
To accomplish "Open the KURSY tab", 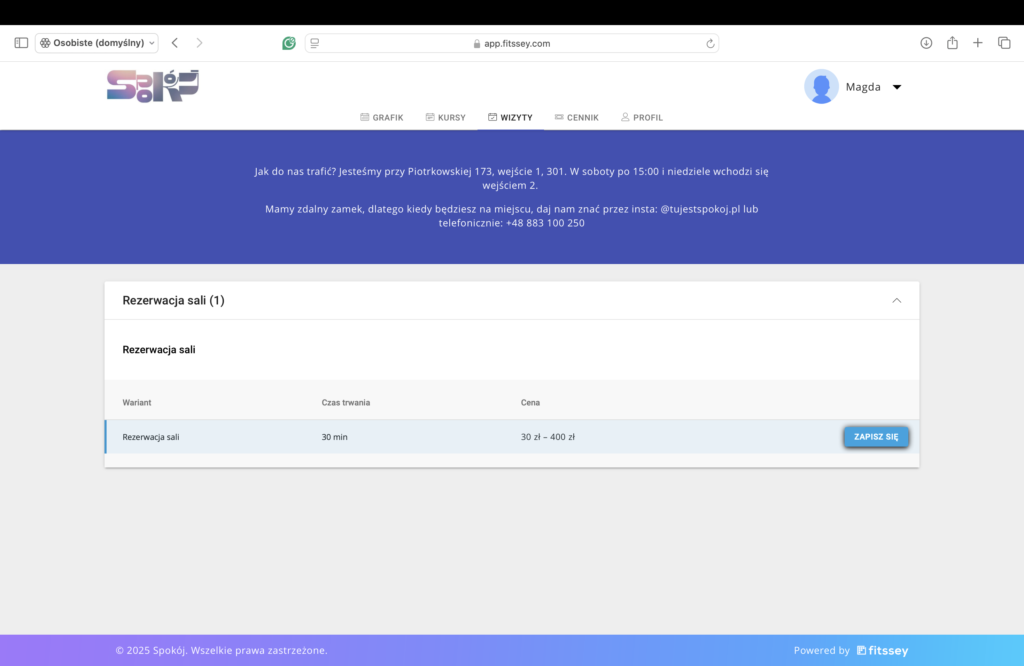I will coord(445,118).
